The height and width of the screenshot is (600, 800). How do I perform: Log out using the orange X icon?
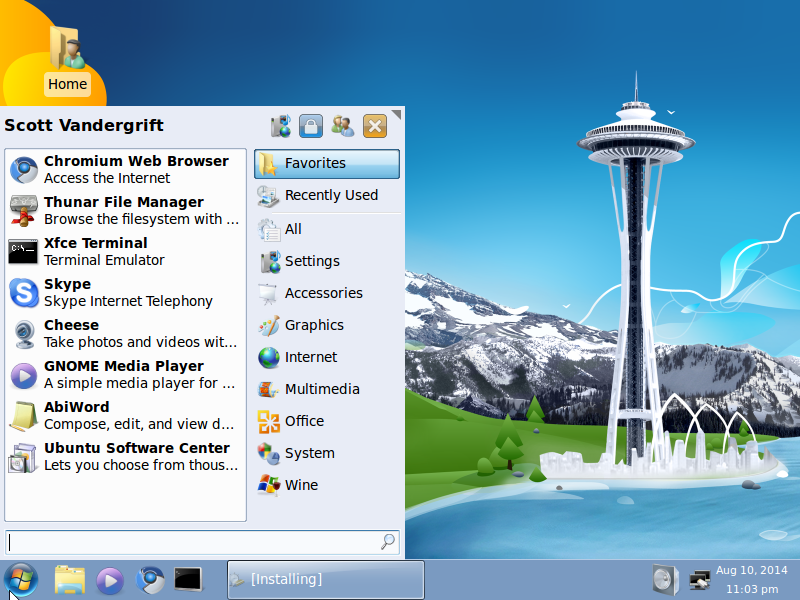tap(374, 126)
